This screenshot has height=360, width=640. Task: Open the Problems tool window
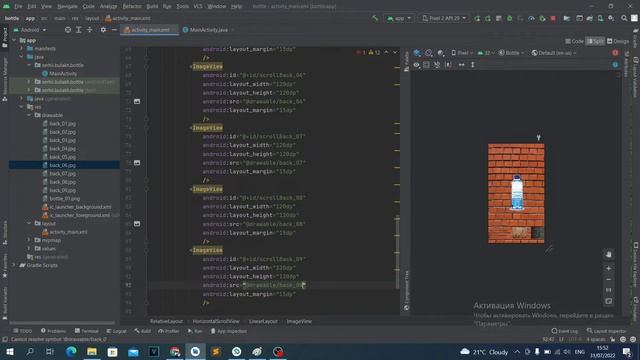coord(53,331)
